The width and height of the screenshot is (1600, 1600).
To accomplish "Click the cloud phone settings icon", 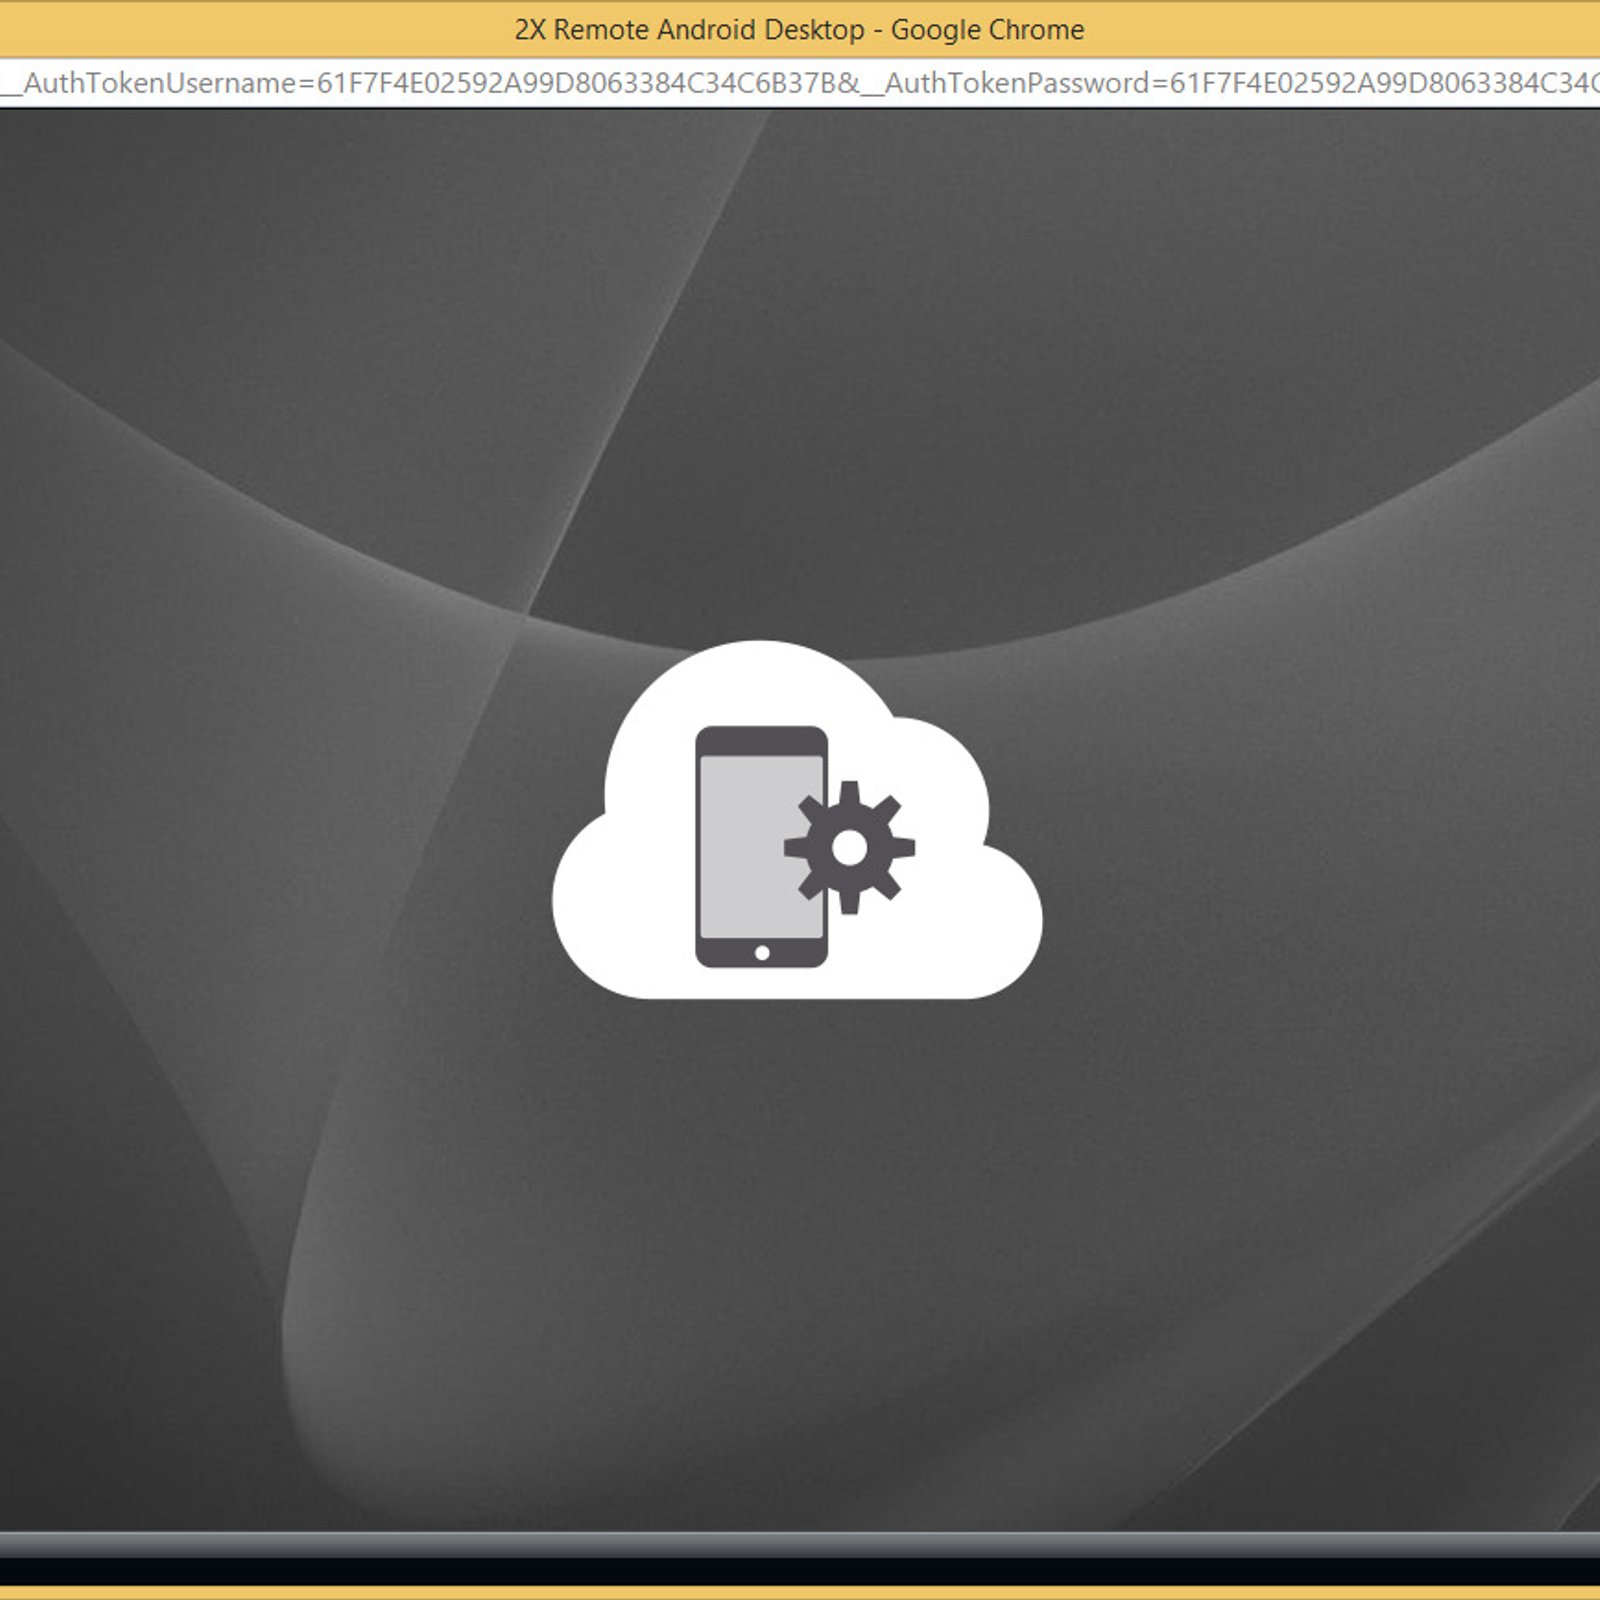I will (797, 819).
